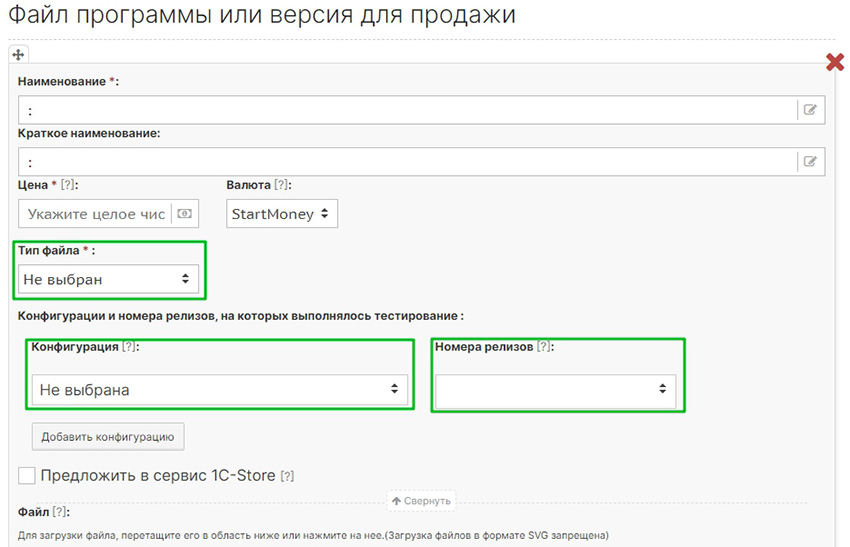Click the Добавить конфигурацию button
The image size is (850, 547).
[x=108, y=437]
